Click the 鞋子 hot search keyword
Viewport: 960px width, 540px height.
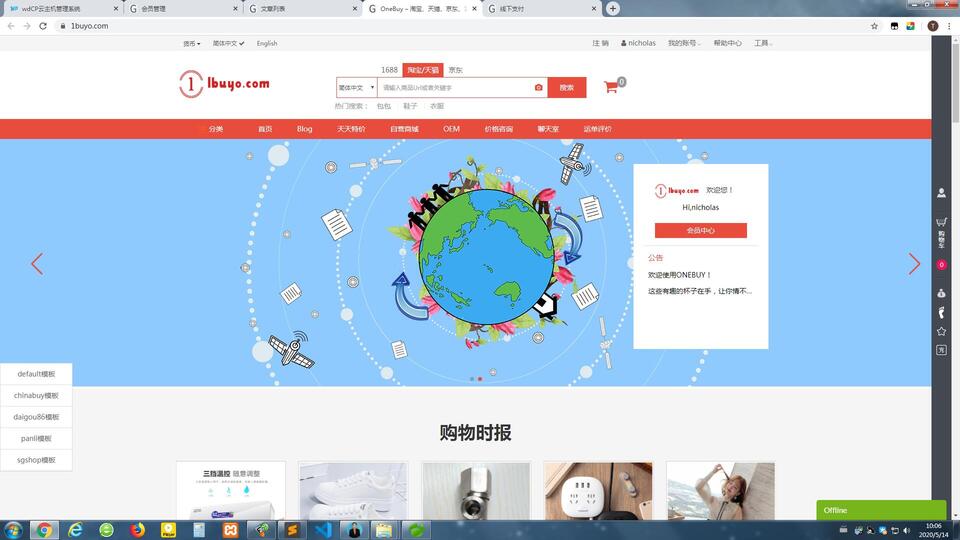[x=410, y=107]
